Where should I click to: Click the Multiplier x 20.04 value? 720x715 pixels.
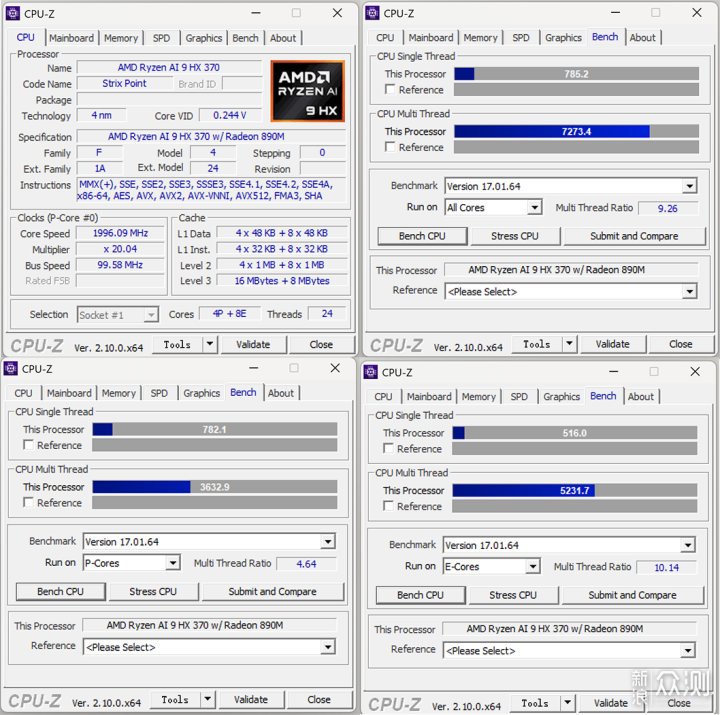pyautogui.click(x=120, y=249)
